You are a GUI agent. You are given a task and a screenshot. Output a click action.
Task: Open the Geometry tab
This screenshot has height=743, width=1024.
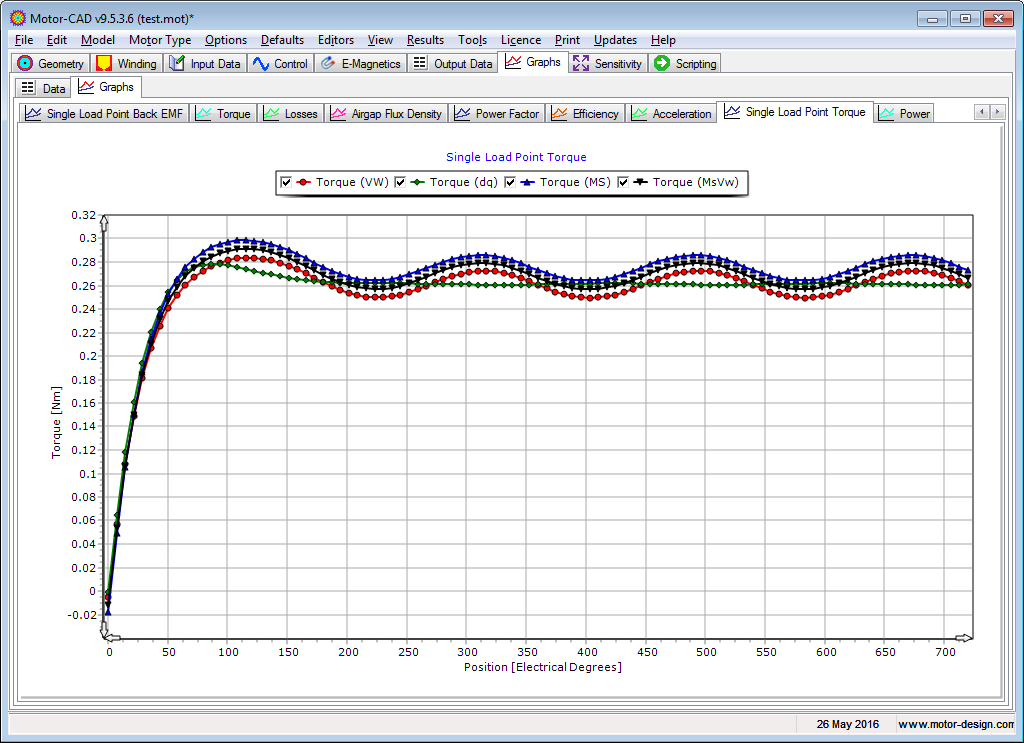(x=50, y=63)
